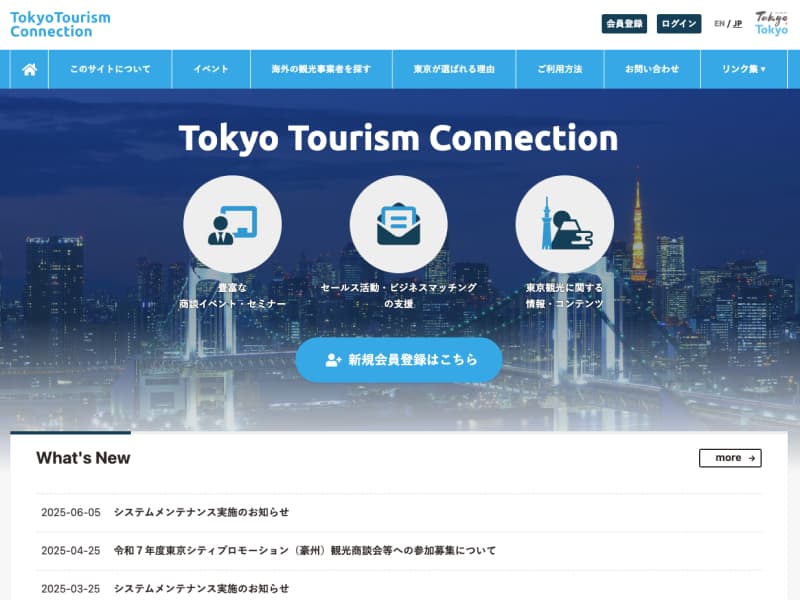Open 東京が選ばれる理由 menu item

(x=454, y=69)
